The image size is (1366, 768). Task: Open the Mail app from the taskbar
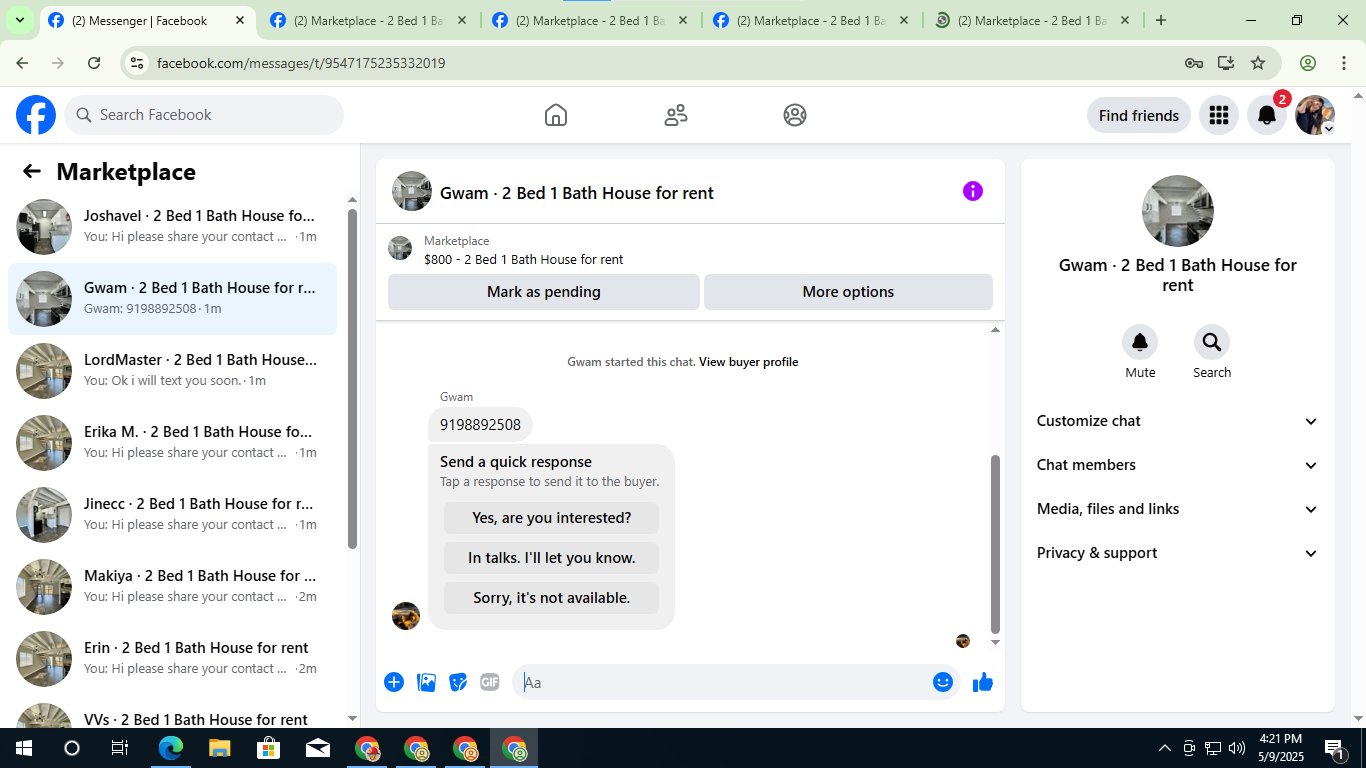click(318, 748)
